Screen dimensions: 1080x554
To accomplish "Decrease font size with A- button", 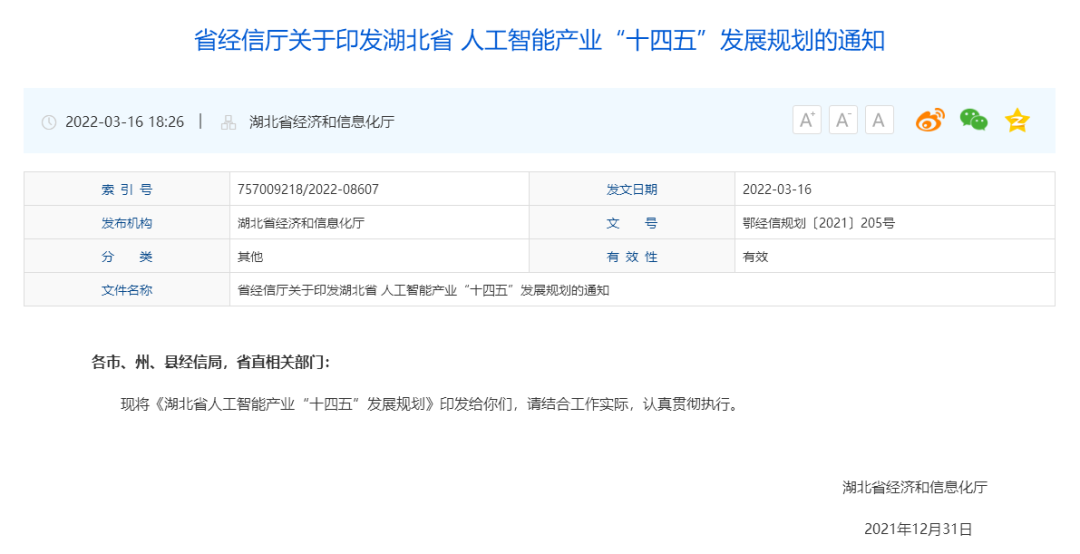I will pos(843,121).
